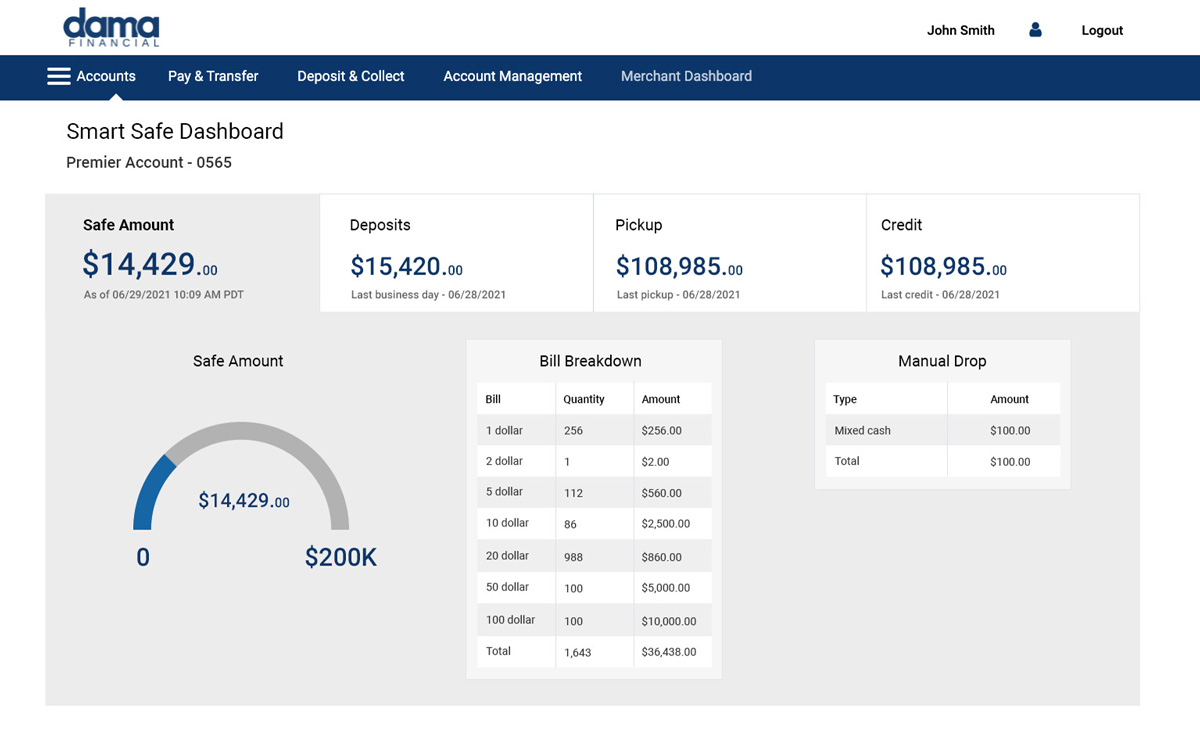Go to the Merchant Dashboard tab
The image size is (1200, 741).
pos(686,77)
